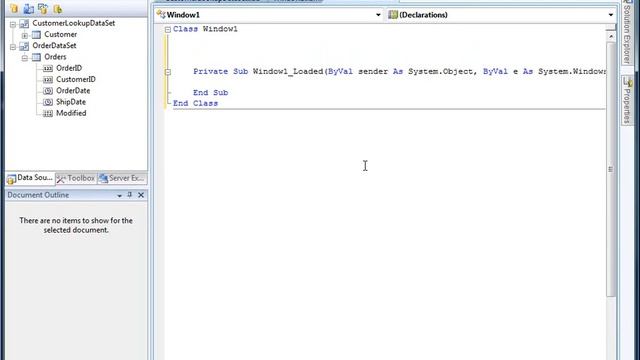Click the code editor scroll up arrow
Viewport: 640px width, 360px height.
click(611, 36)
